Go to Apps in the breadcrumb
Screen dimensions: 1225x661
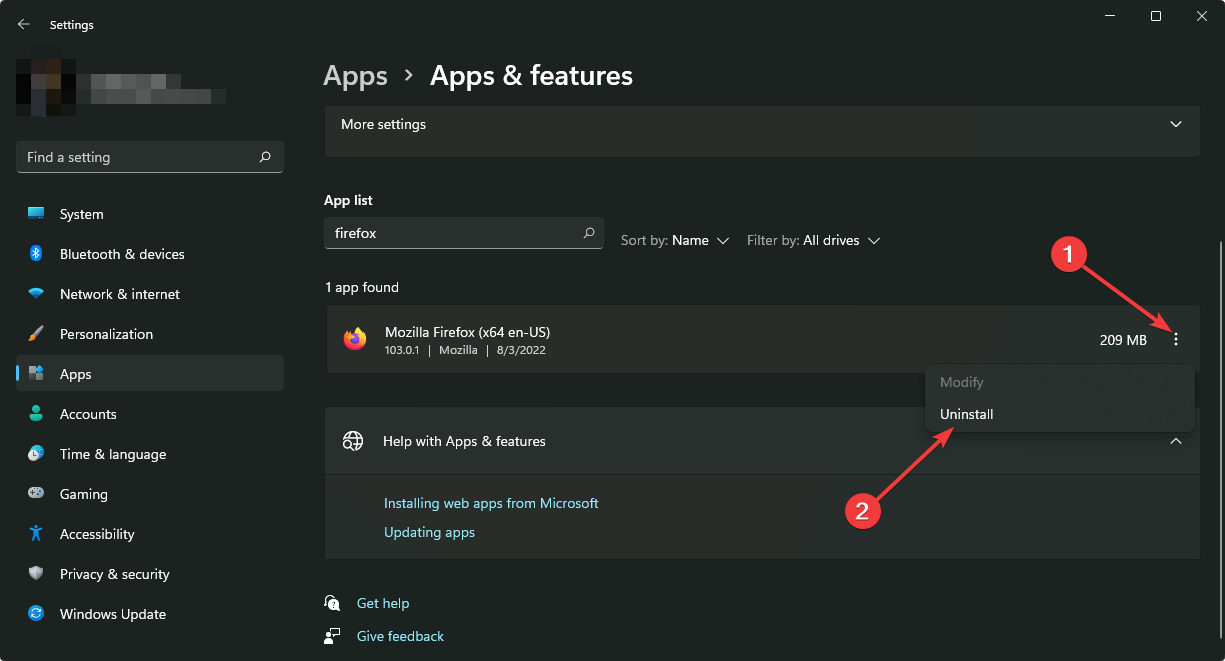pos(355,76)
